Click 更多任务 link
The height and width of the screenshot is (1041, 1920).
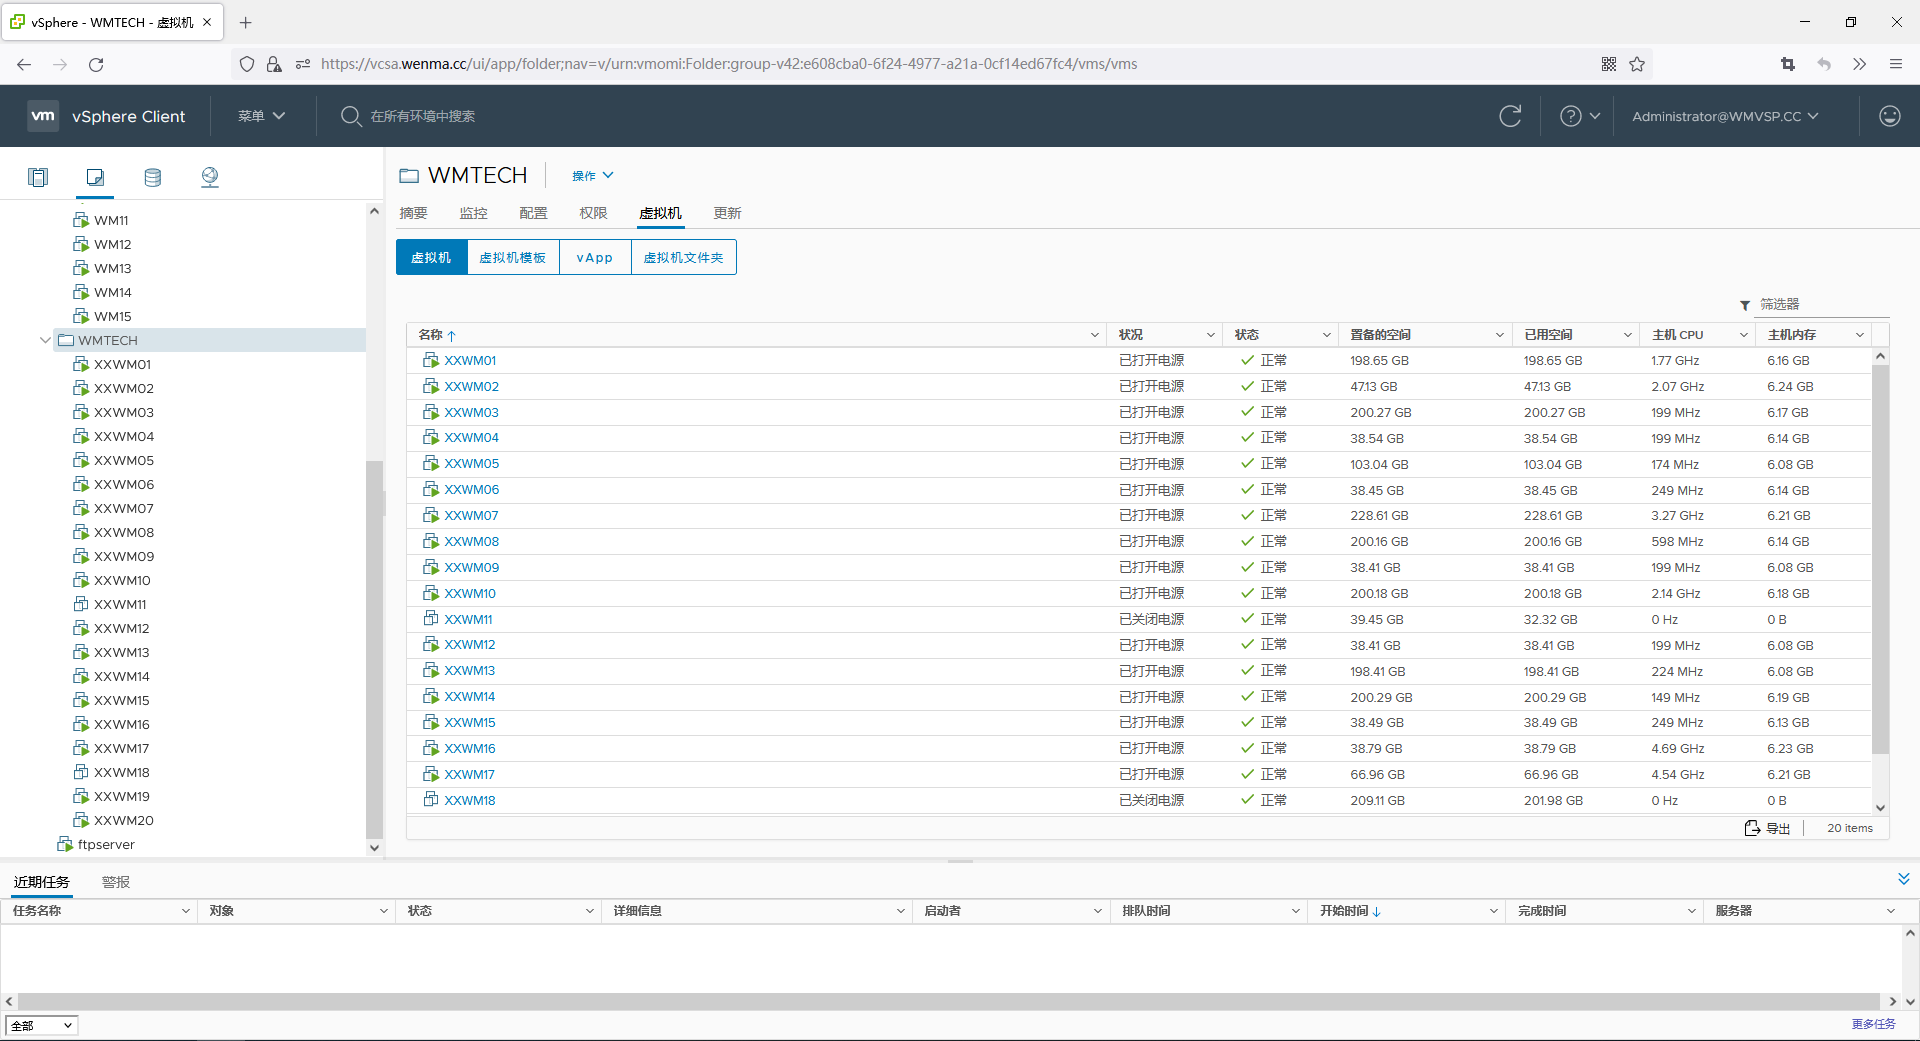(1873, 1024)
